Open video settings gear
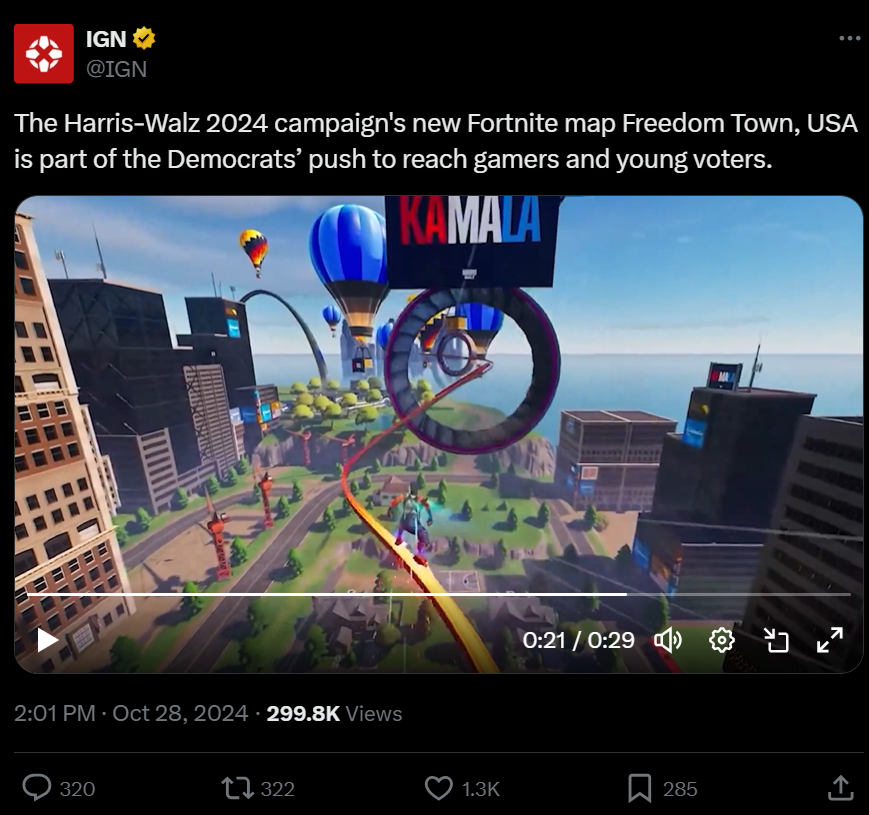The image size is (869, 815). click(x=722, y=640)
